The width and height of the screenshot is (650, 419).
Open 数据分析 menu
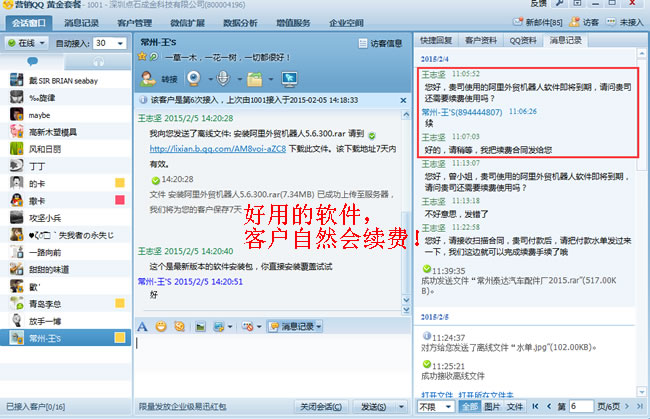tap(240, 23)
